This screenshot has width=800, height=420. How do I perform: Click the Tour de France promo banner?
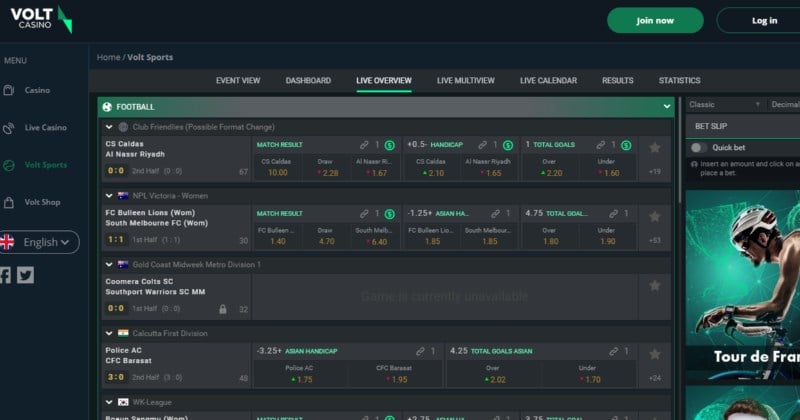click(743, 287)
